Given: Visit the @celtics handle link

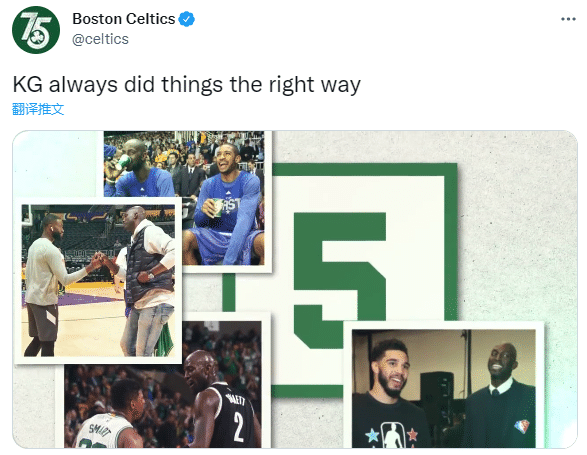Looking at the screenshot, I should 100,39.
